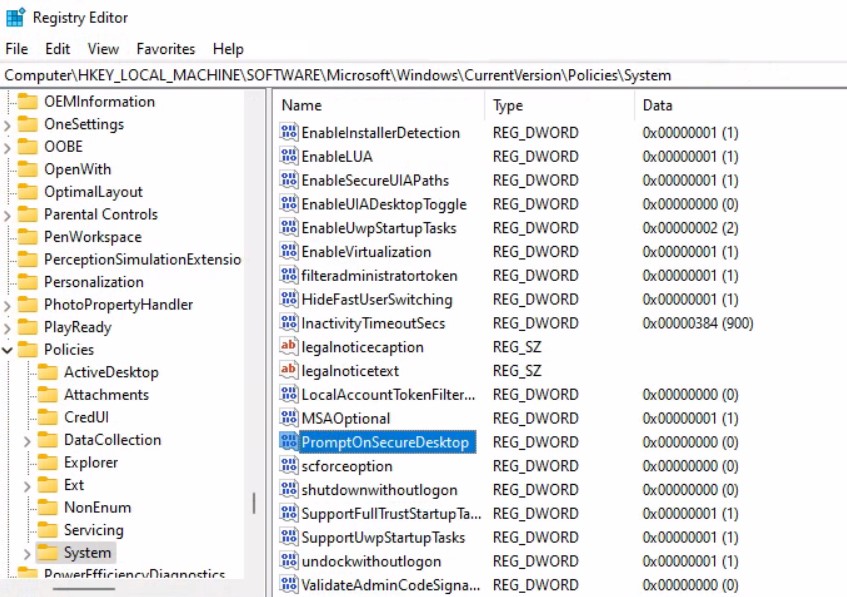Select the PerceptionSimulationExtensio key
Screen dimensions: 847x597
click(143, 259)
